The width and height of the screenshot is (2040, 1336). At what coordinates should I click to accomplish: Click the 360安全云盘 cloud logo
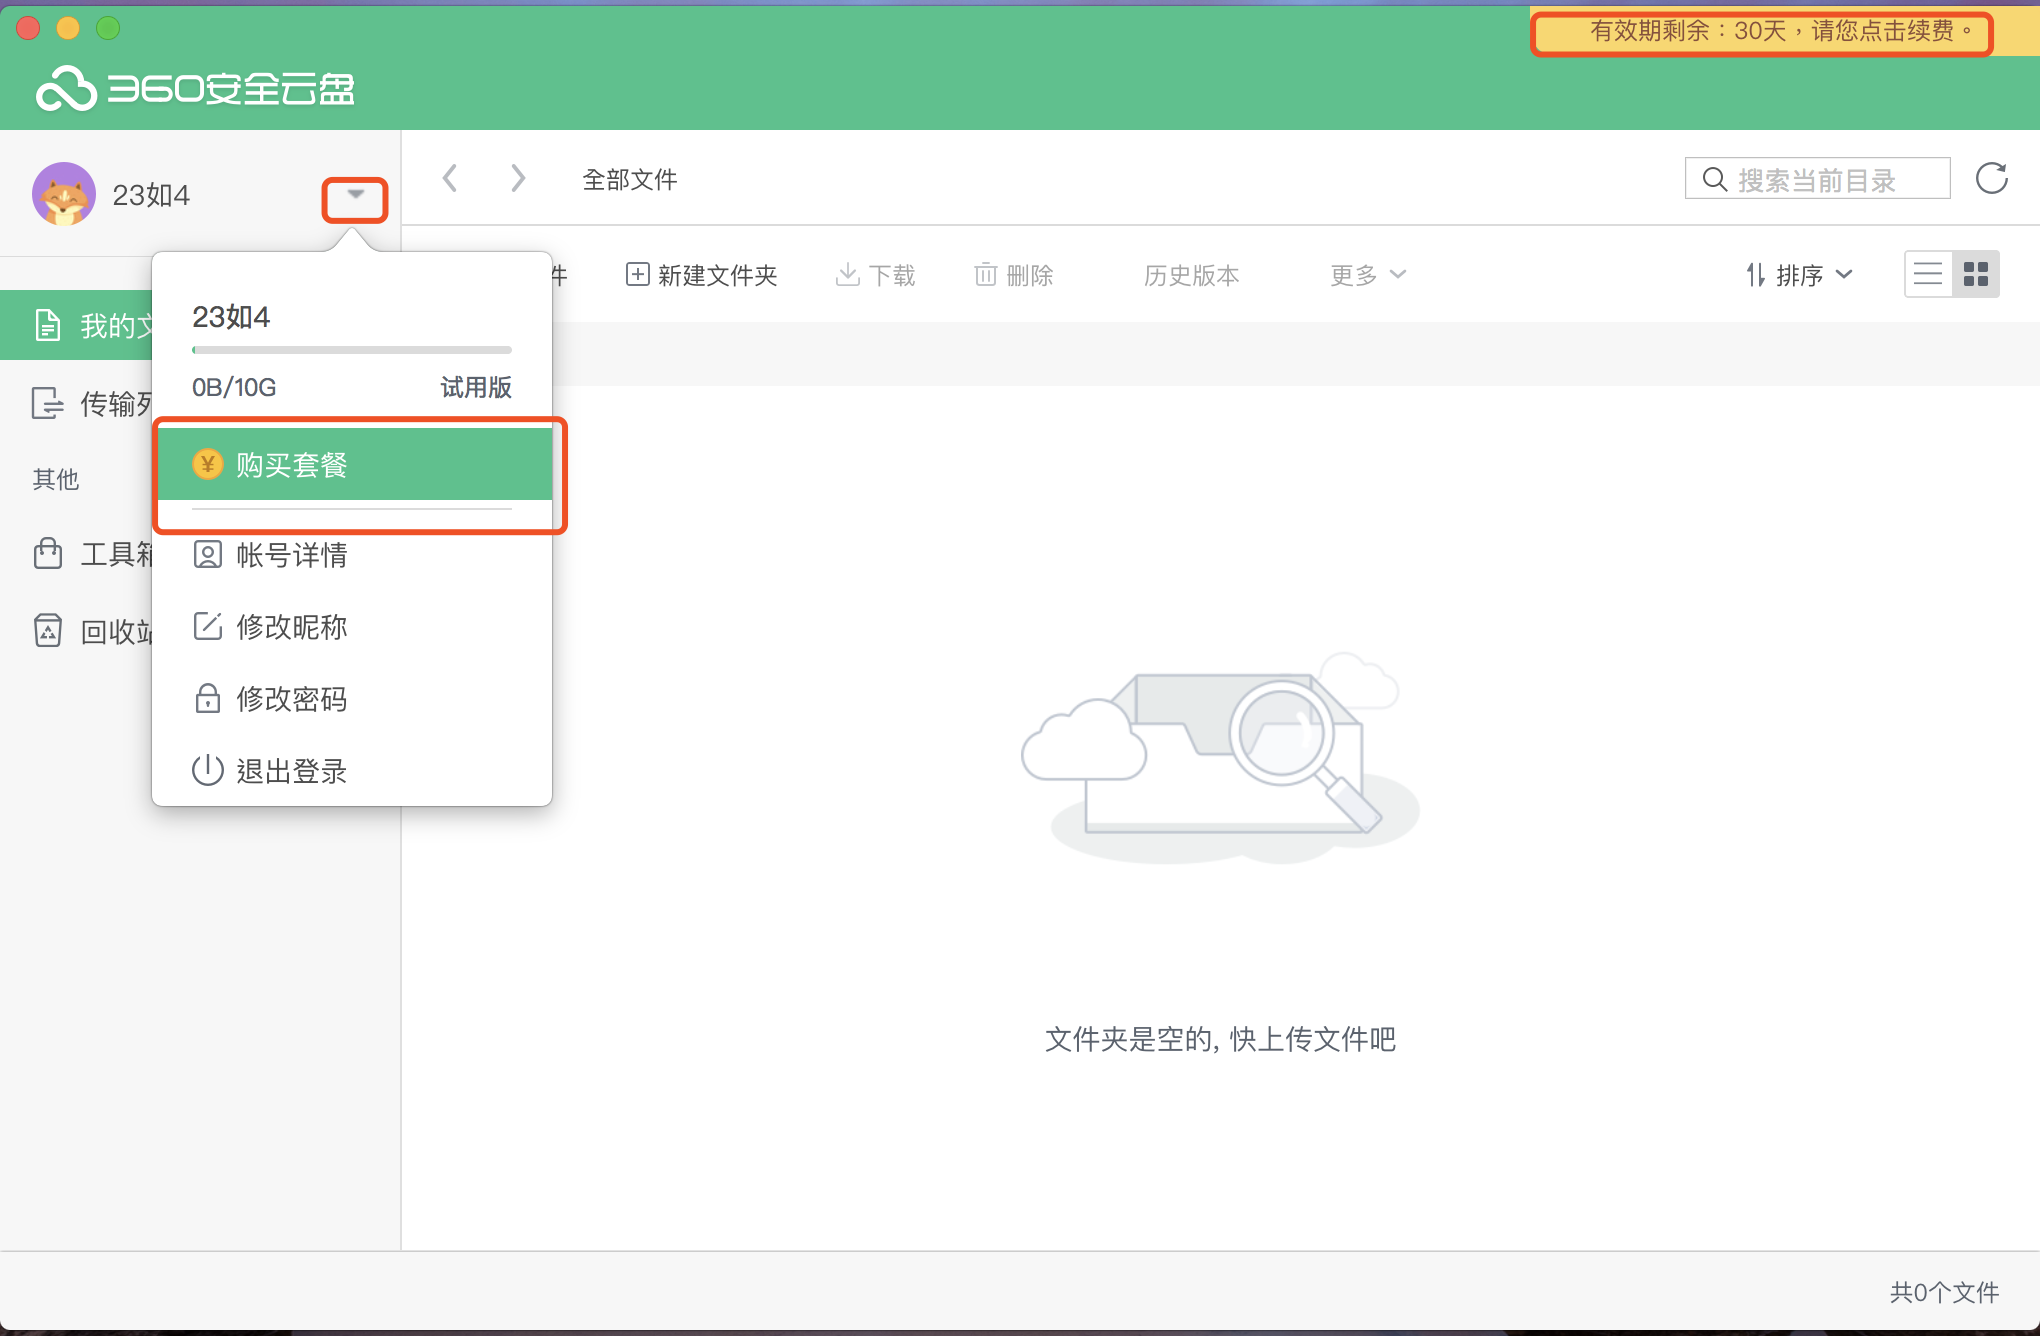pyautogui.click(x=195, y=89)
